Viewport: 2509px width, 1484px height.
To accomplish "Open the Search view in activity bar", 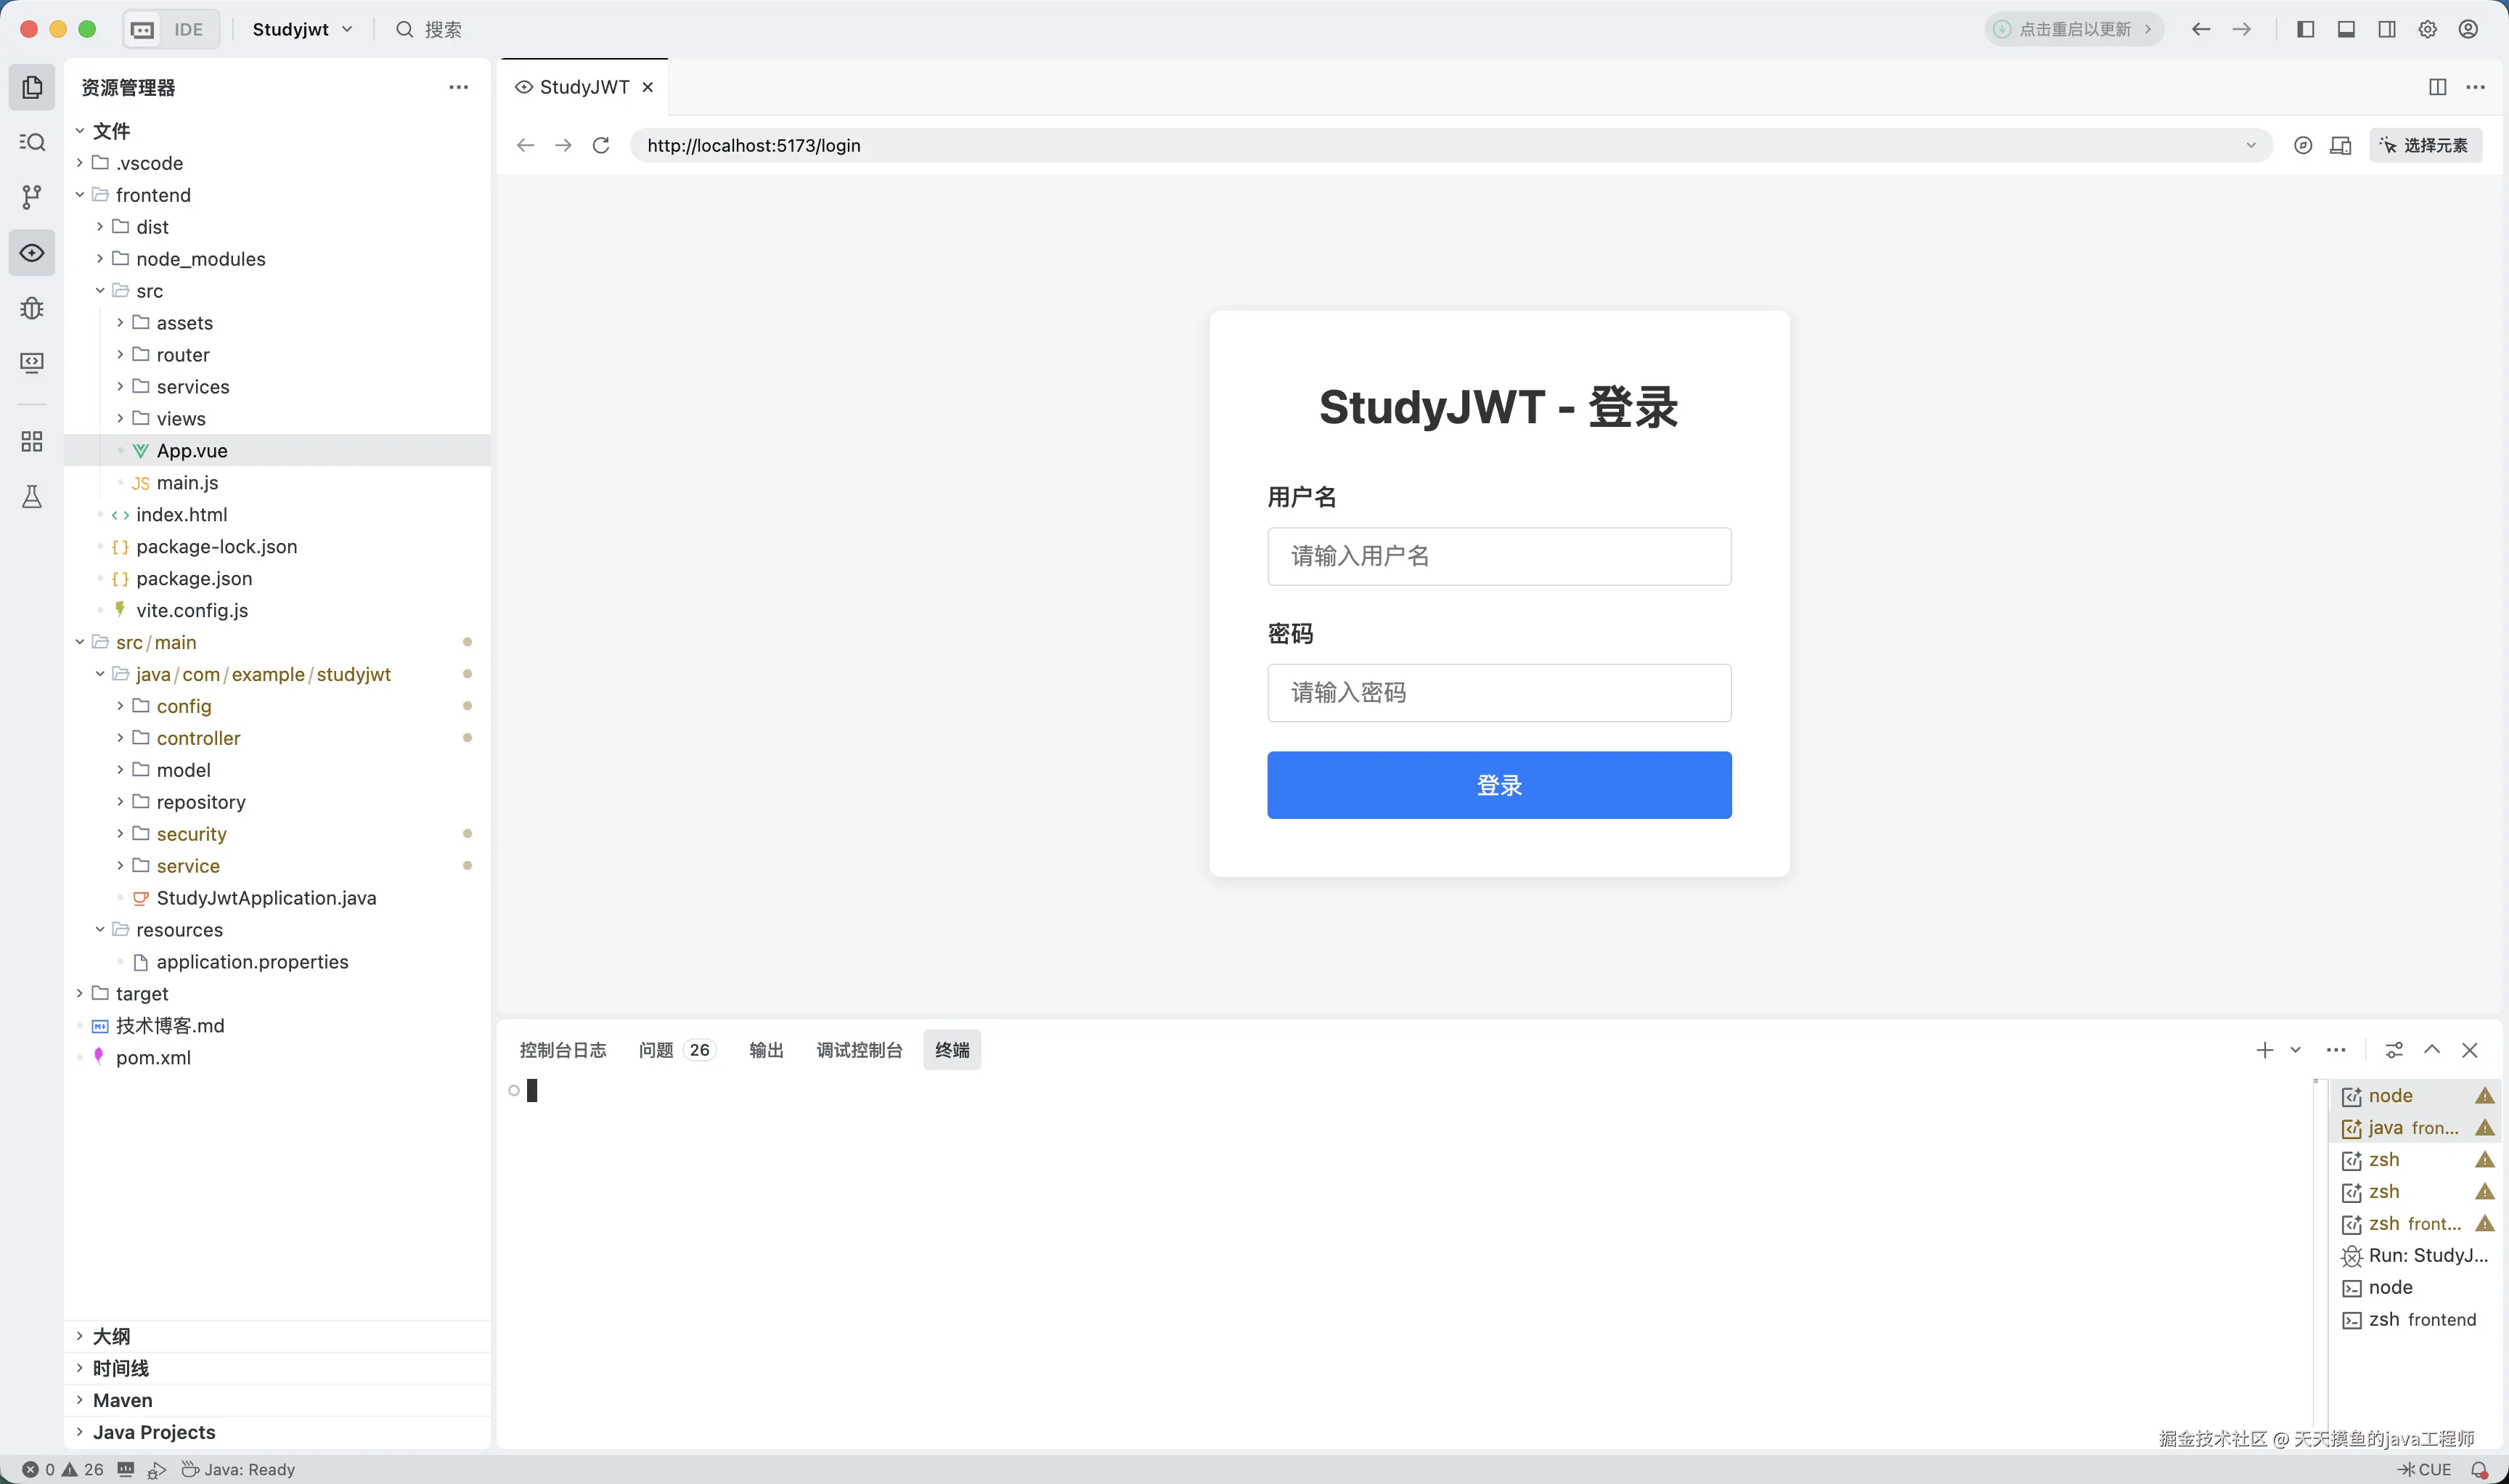I will point(32,142).
